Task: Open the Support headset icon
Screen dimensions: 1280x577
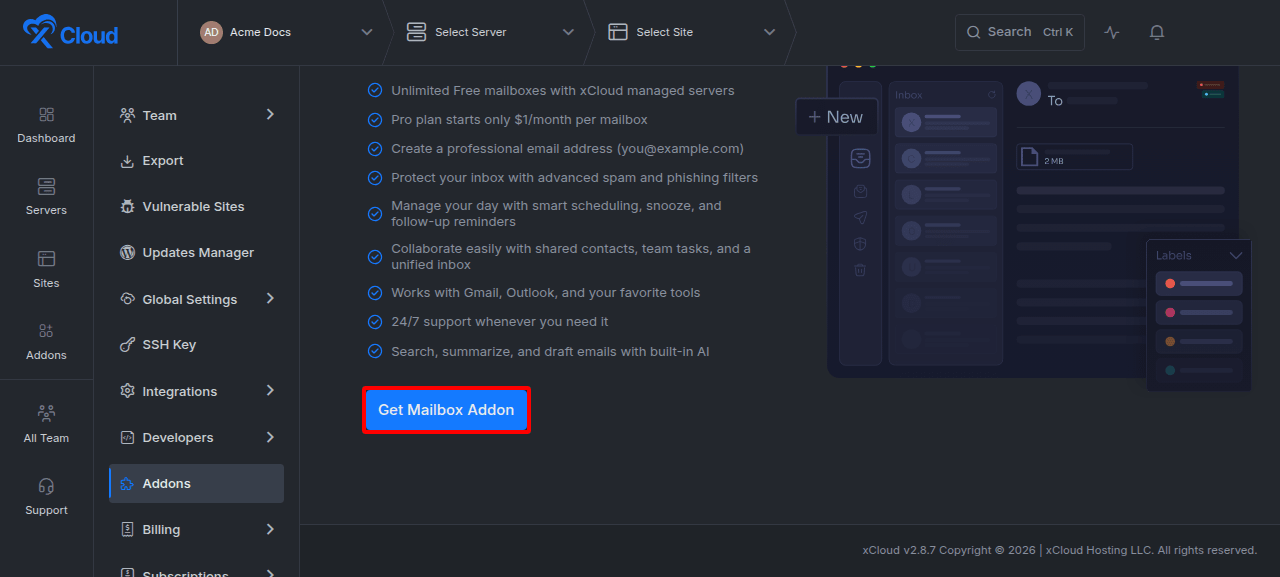Action: (46, 486)
